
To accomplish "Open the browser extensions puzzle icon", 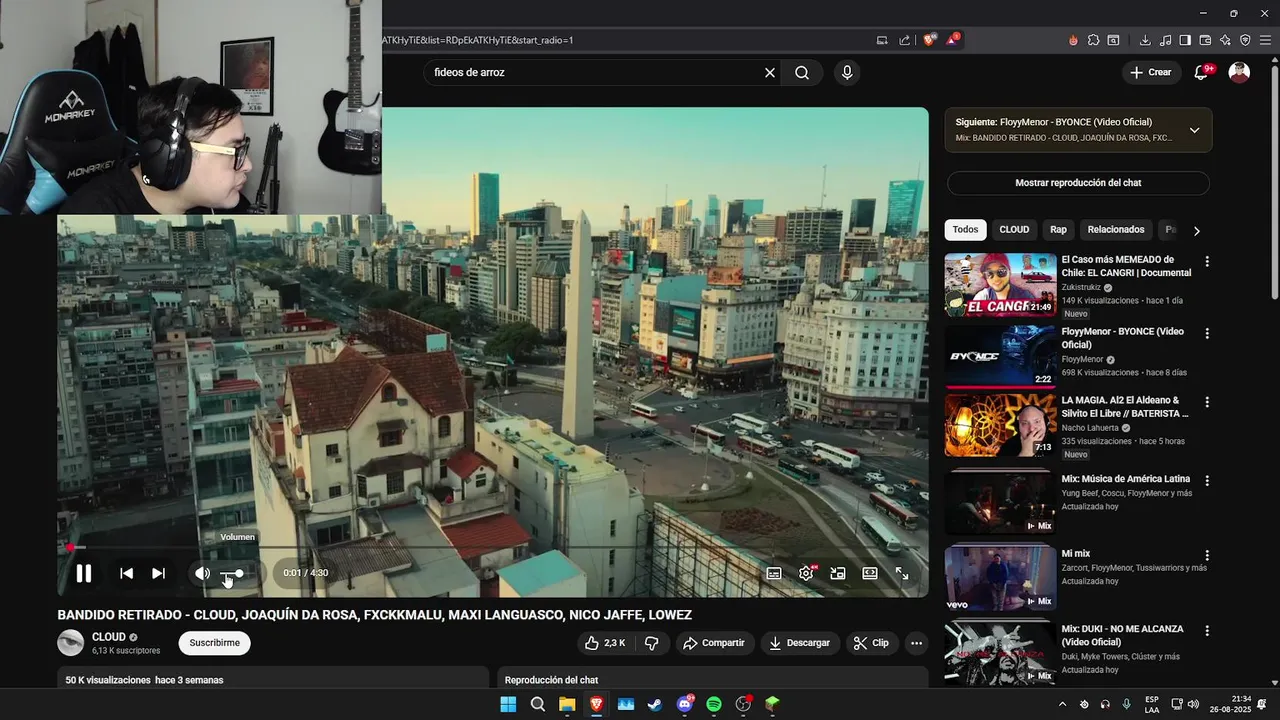I will coord(1093,40).
